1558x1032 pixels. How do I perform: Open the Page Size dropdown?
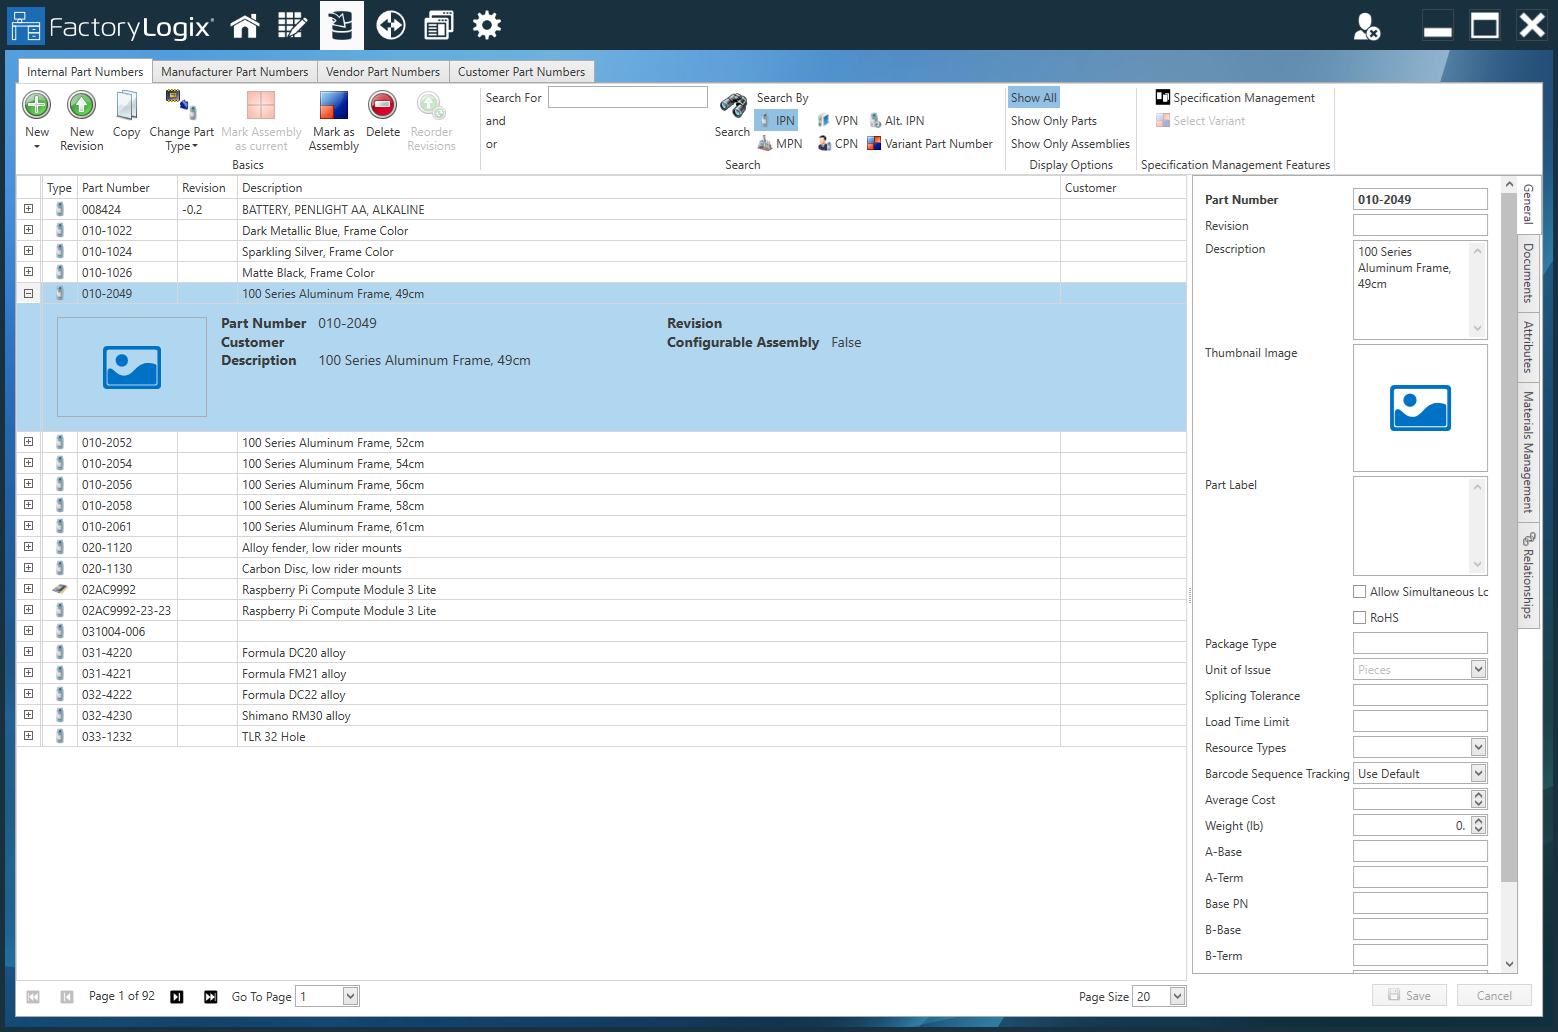[1177, 997]
